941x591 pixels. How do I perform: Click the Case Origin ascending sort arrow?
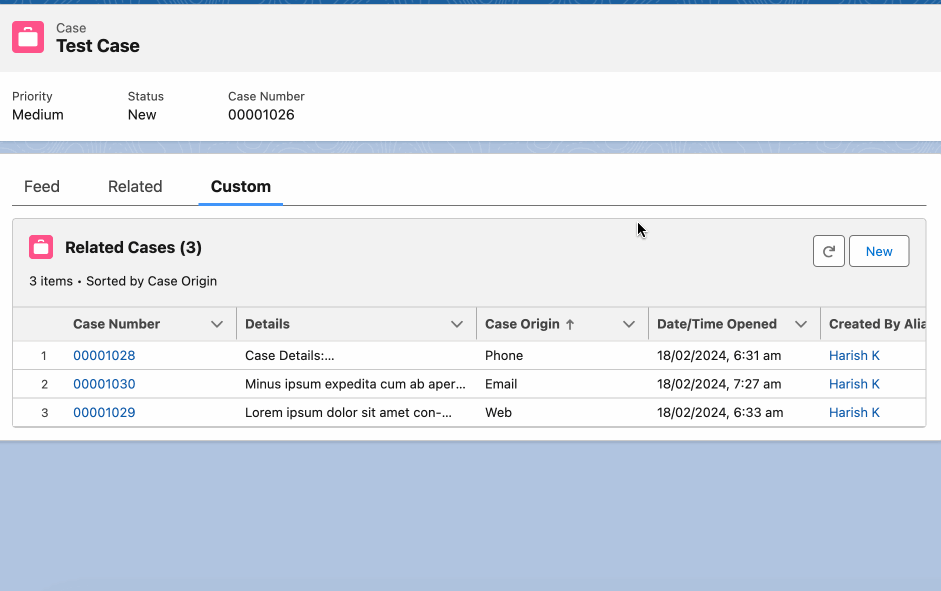tap(570, 325)
